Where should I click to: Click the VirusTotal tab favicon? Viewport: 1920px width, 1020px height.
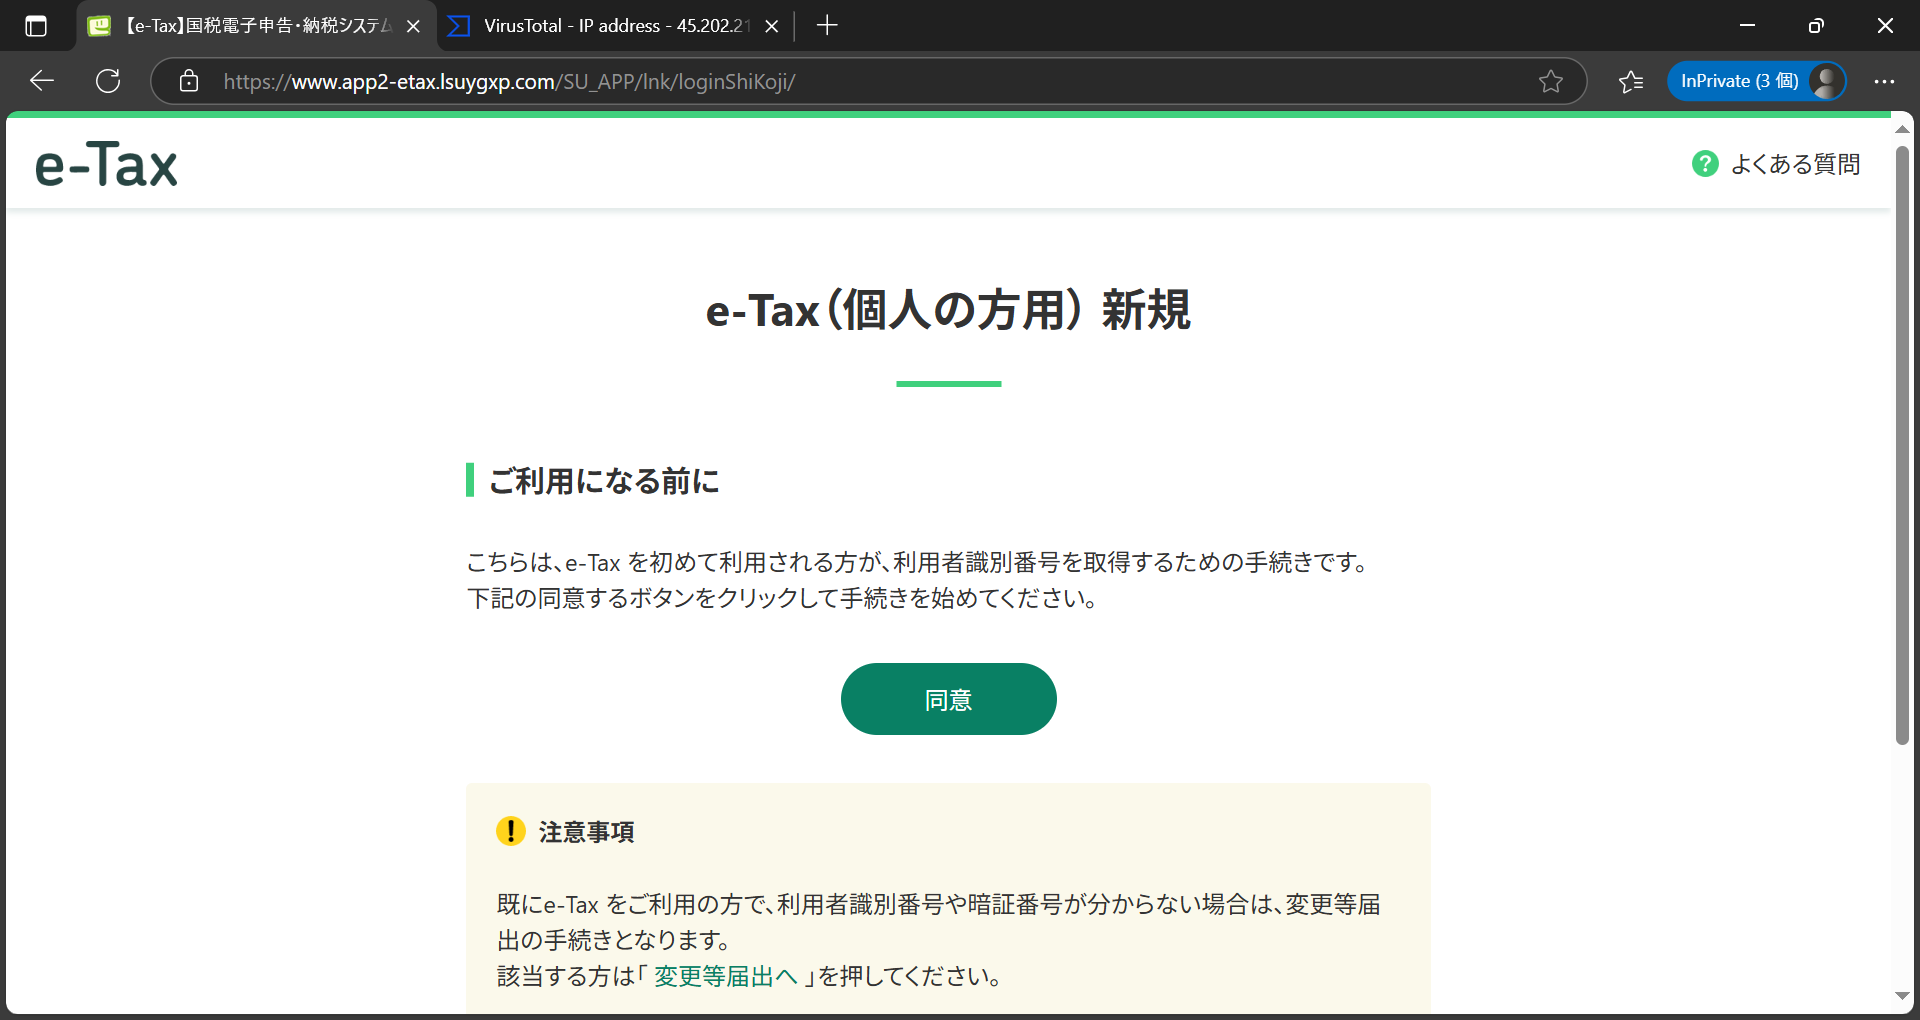(x=459, y=26)
